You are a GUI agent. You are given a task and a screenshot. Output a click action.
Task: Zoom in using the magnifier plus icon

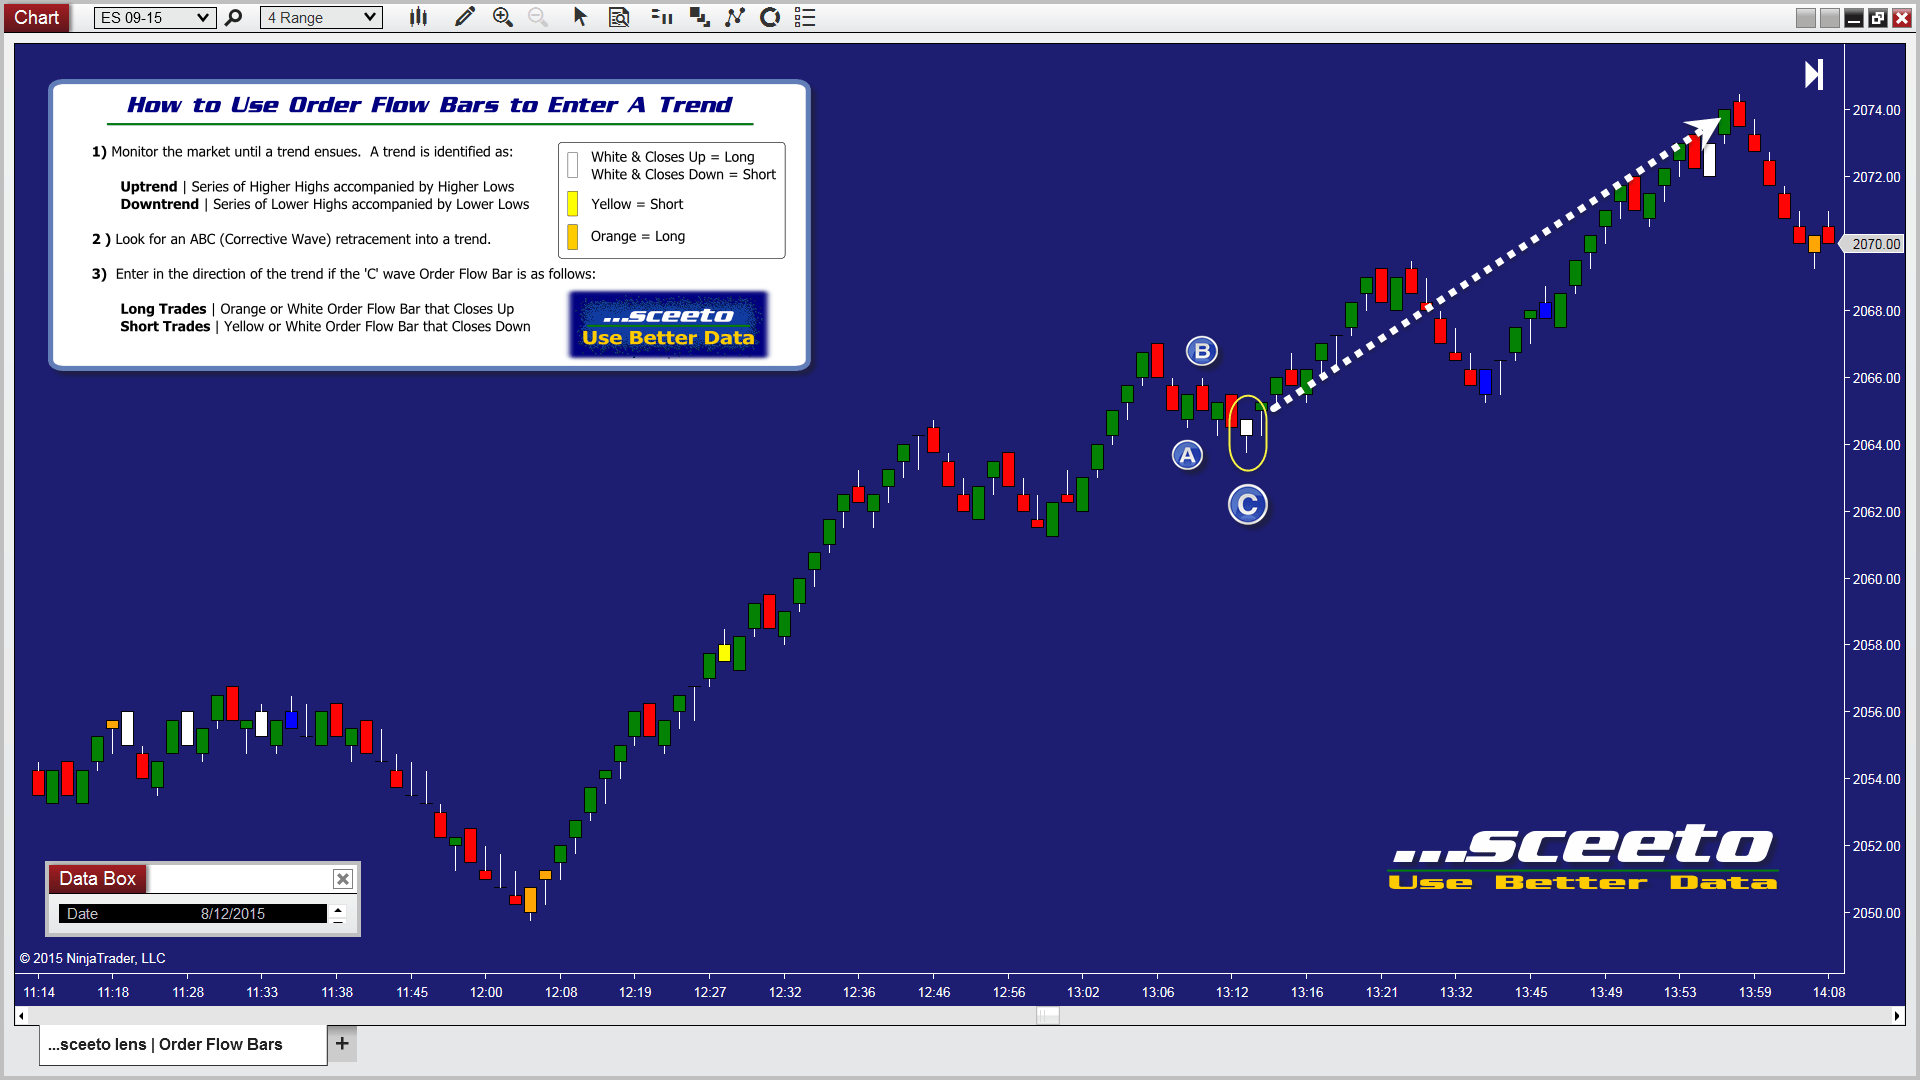(x=502, y=17)
